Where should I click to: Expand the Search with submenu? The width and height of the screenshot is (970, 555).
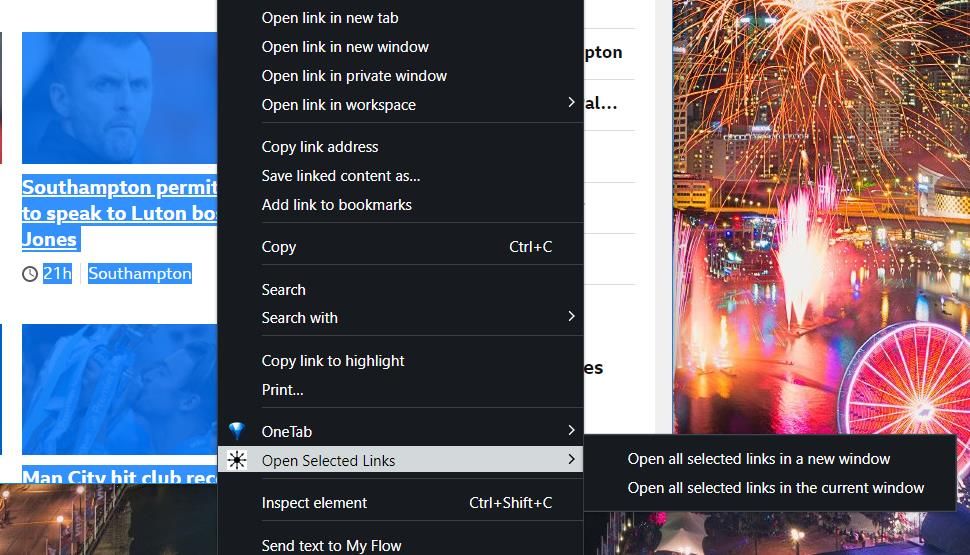(x=400, y=317)
